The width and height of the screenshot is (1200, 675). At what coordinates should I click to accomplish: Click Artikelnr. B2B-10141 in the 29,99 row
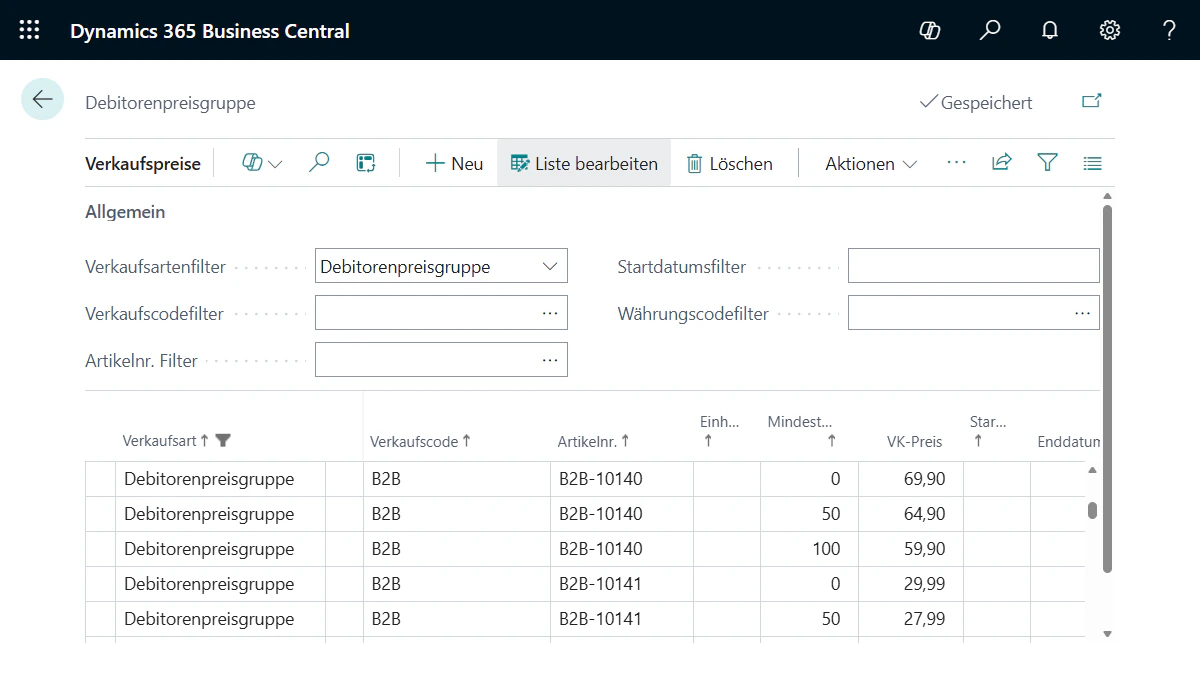(x=622, y=584)
